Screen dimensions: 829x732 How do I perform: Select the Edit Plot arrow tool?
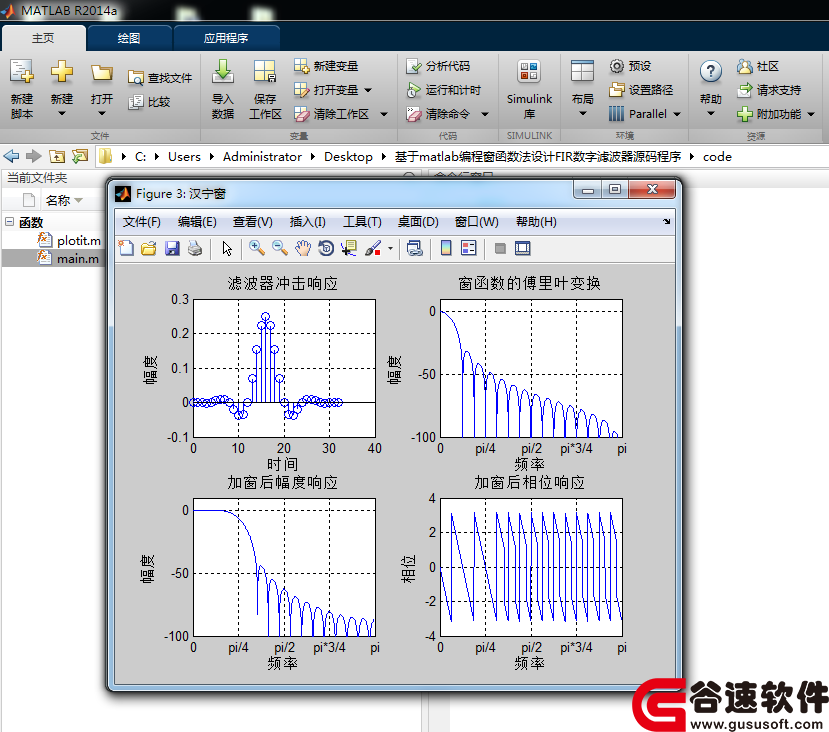pos(227,248)
